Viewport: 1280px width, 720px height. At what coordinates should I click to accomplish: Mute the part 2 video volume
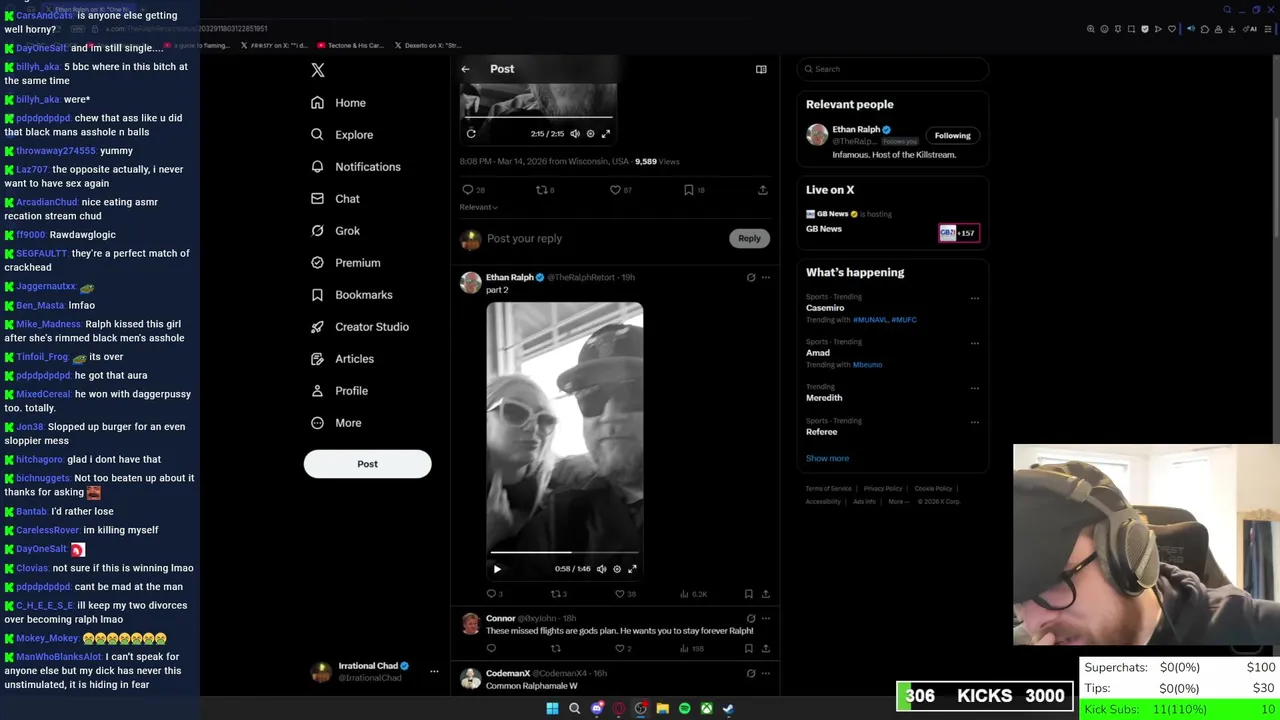[x=601, y=569]
